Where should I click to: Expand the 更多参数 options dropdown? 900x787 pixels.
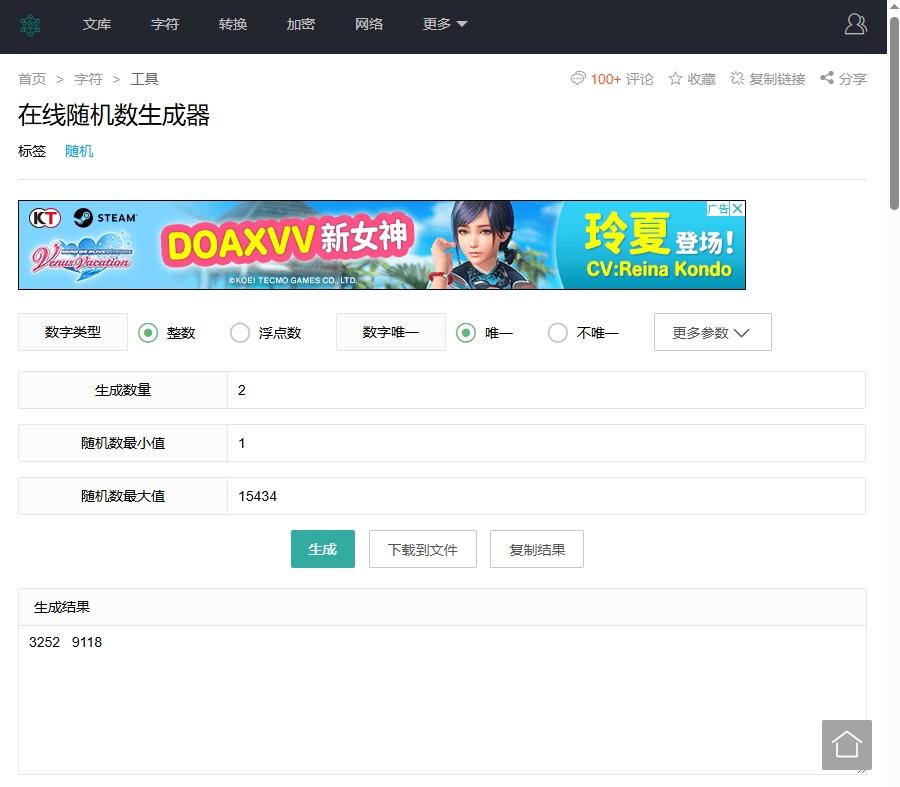point(712,333)
